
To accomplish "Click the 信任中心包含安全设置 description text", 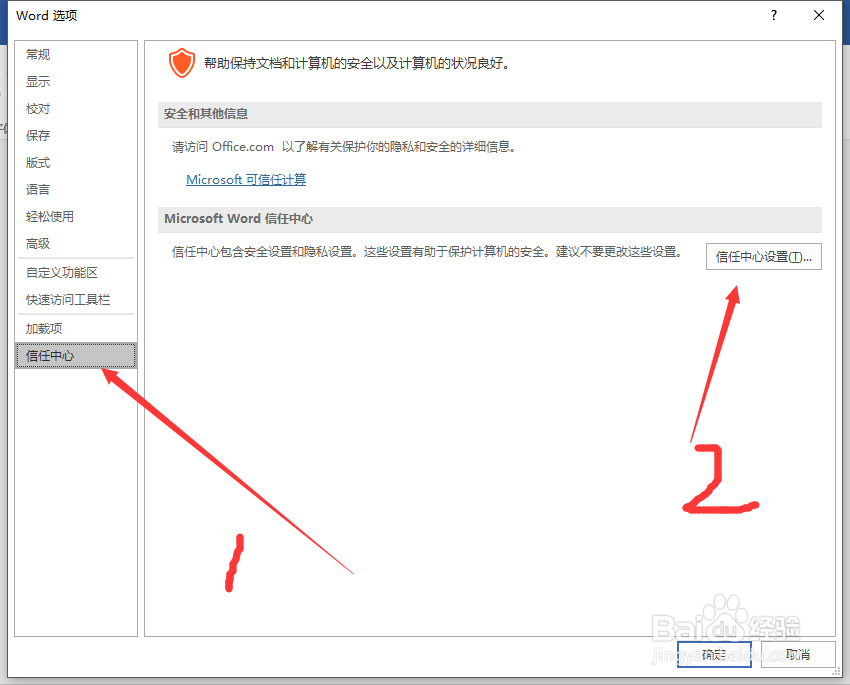I will (427, 252).
